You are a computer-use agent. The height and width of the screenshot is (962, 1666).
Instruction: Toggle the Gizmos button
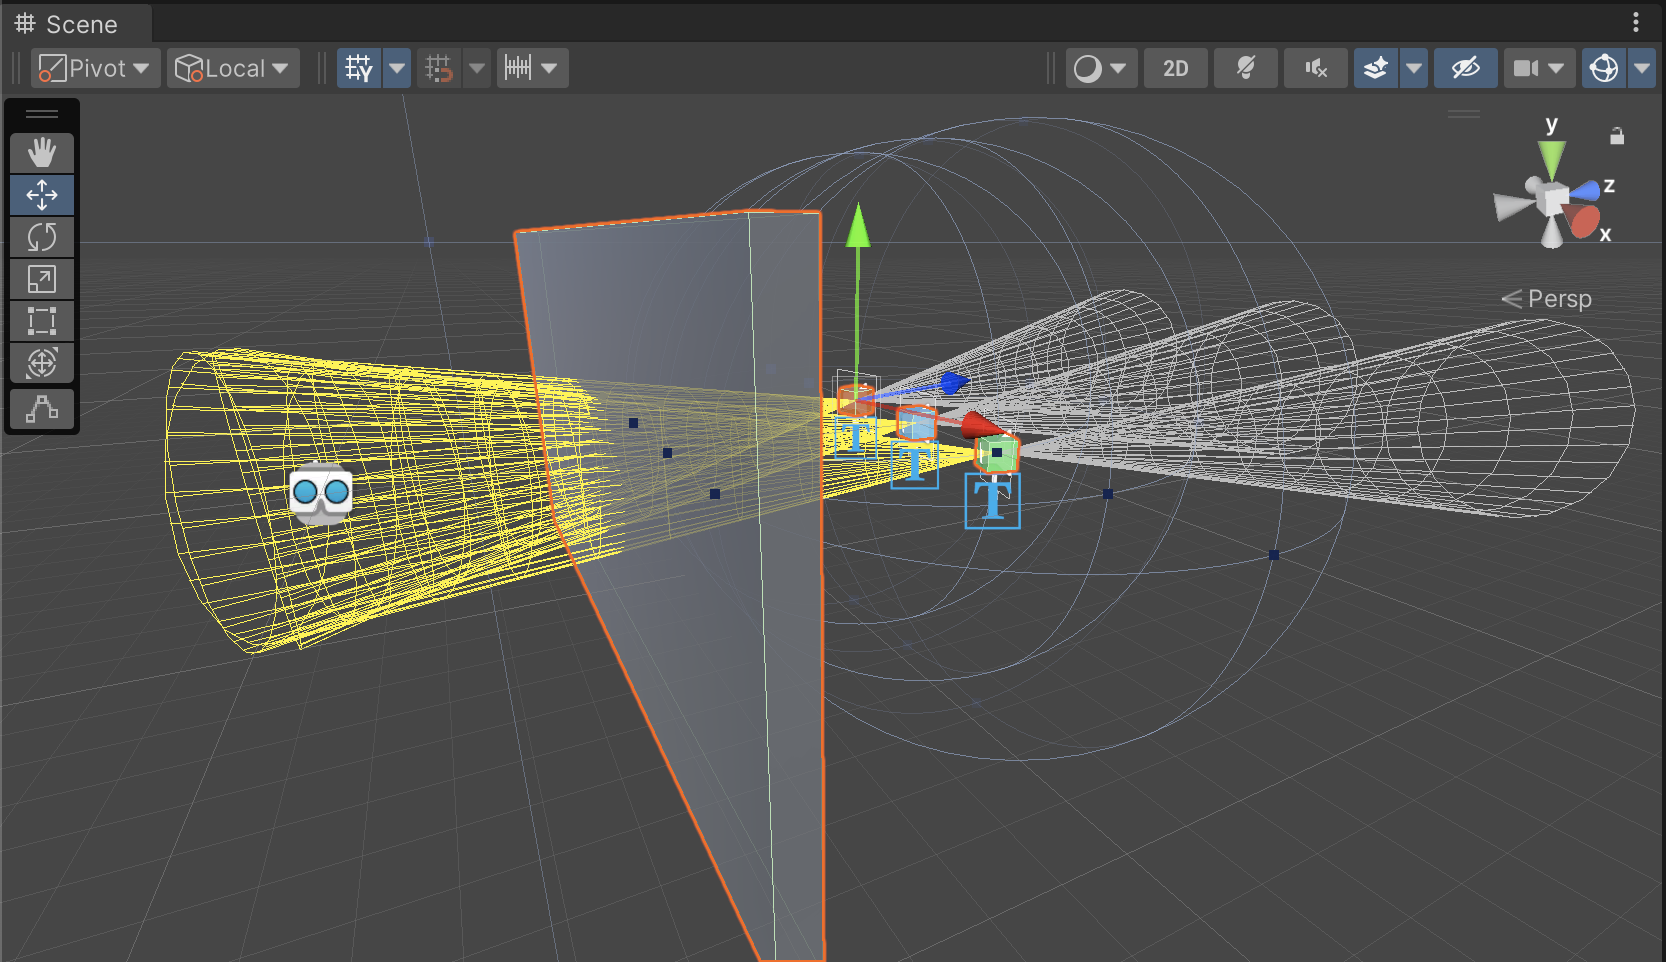(1604, 68)
